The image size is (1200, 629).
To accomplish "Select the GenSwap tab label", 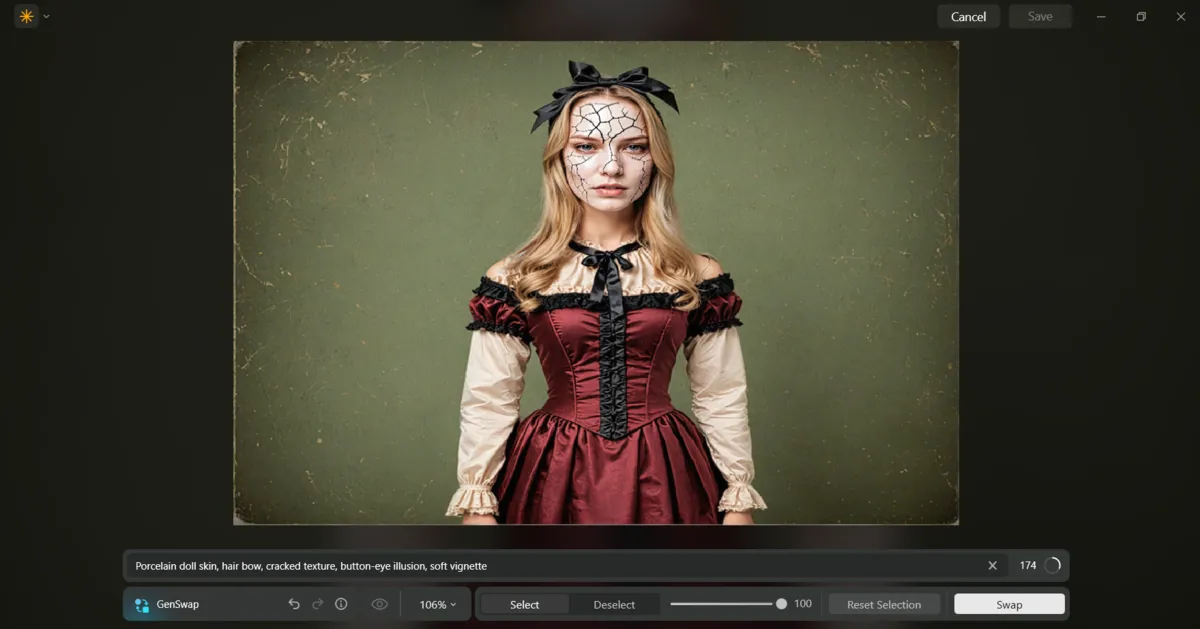I will (x=177, y=603).
